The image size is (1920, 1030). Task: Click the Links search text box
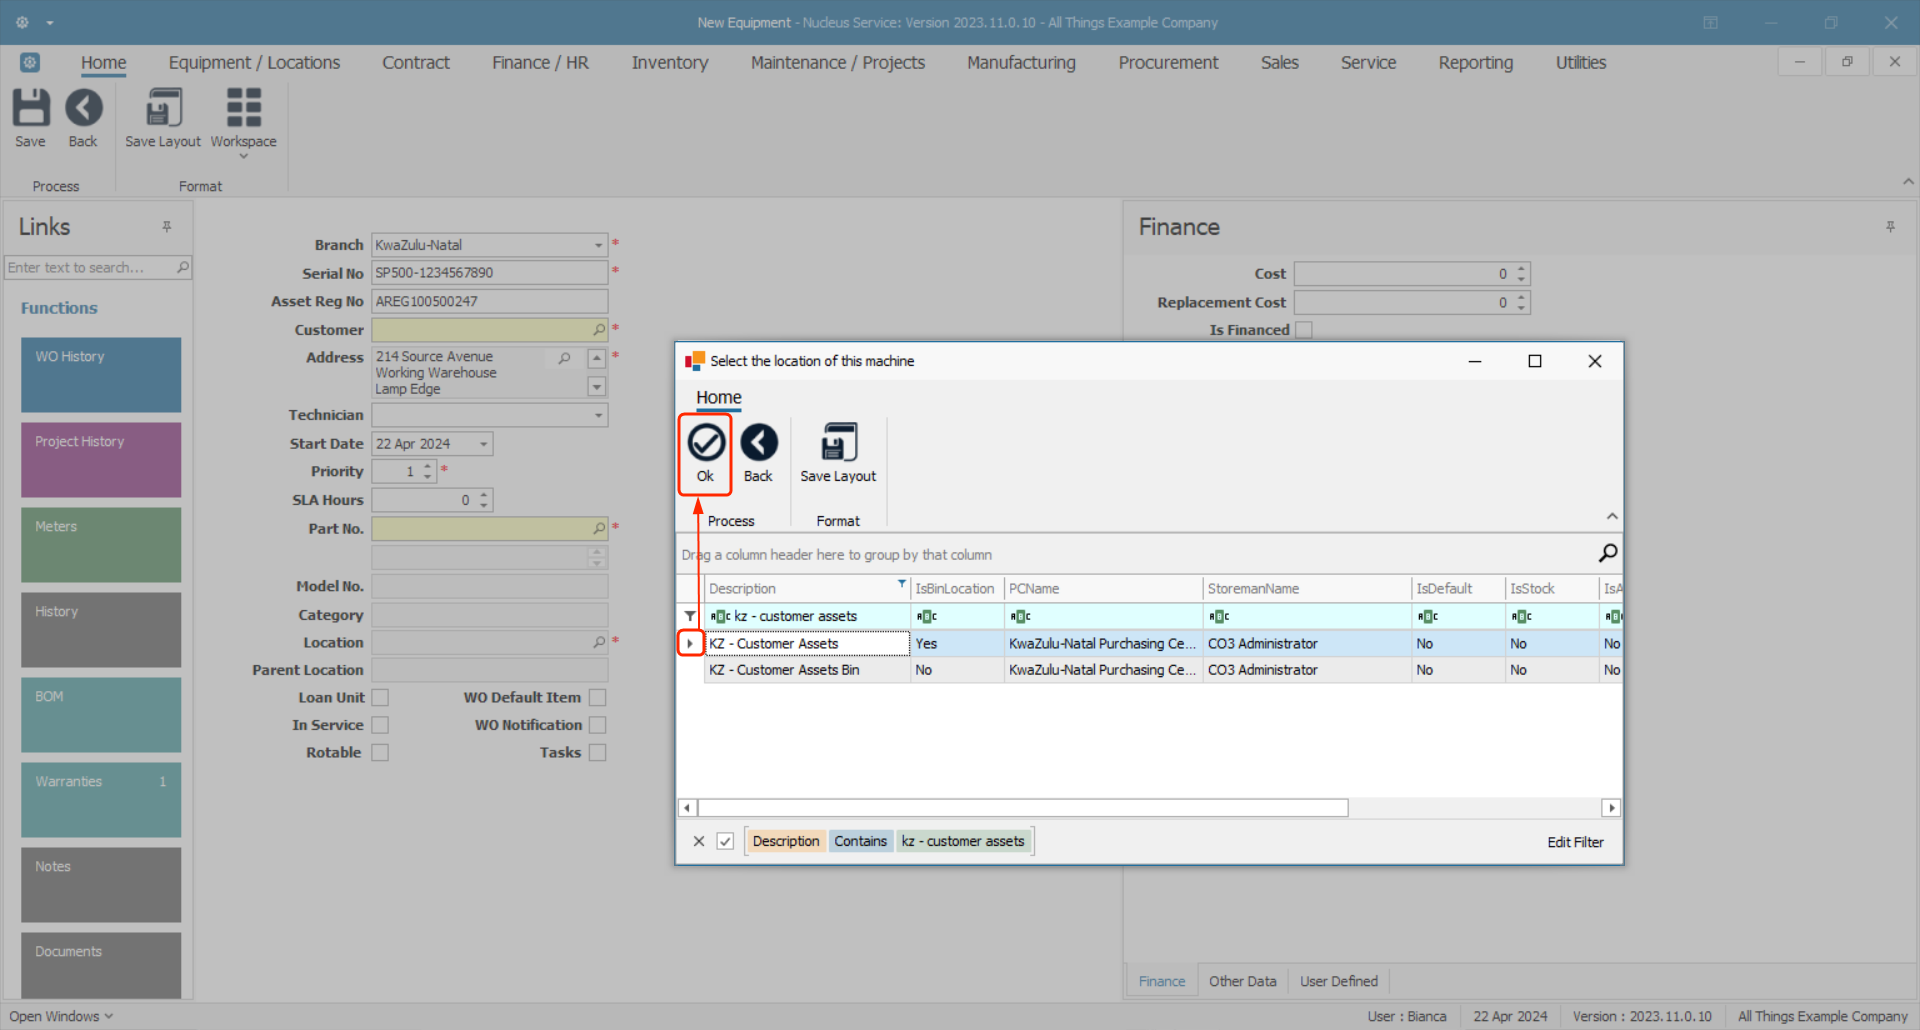(x=90, y=267)
